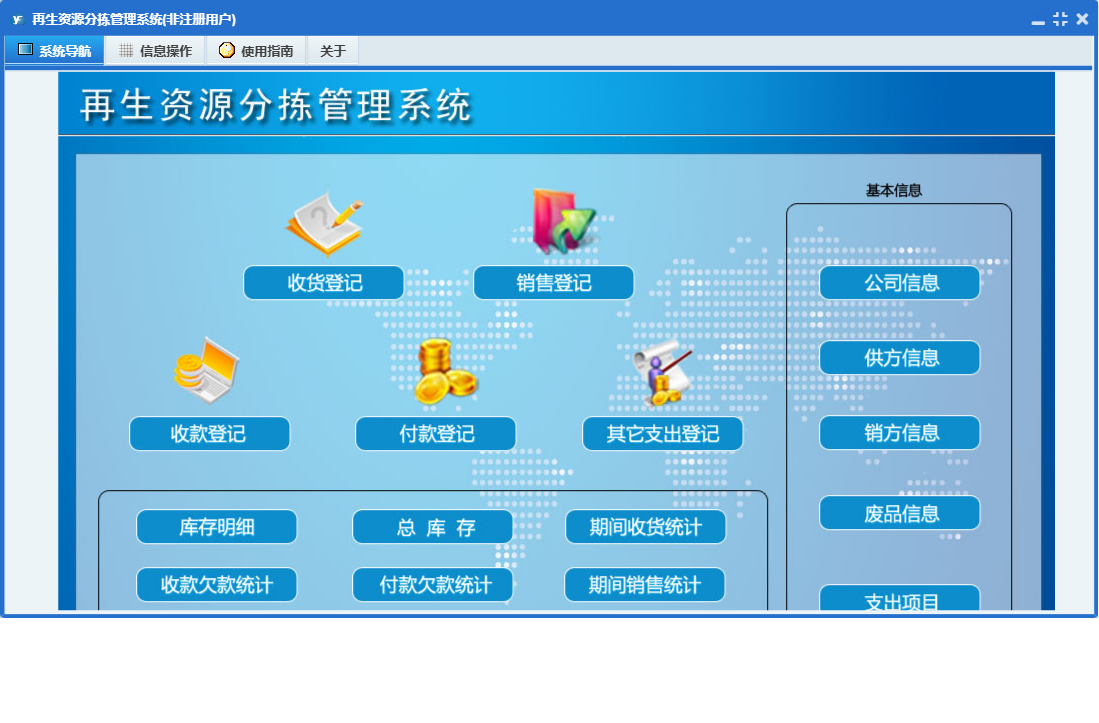
Task: Click the title bar text 再生资源分拣管理系统(非注册用户)
Action: click(x=134, y=20)
